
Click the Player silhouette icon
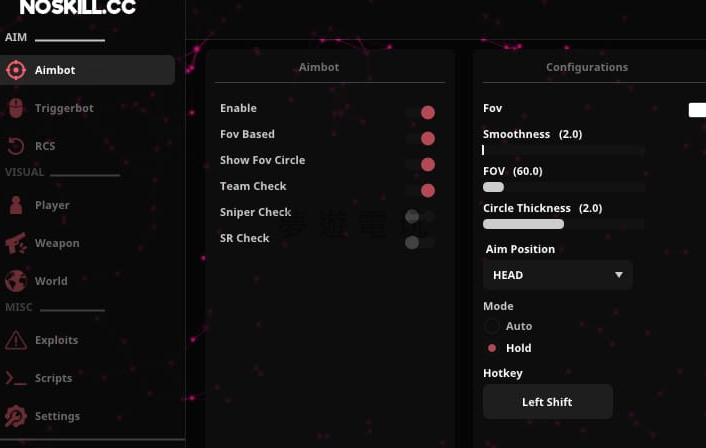click(16, 205)
